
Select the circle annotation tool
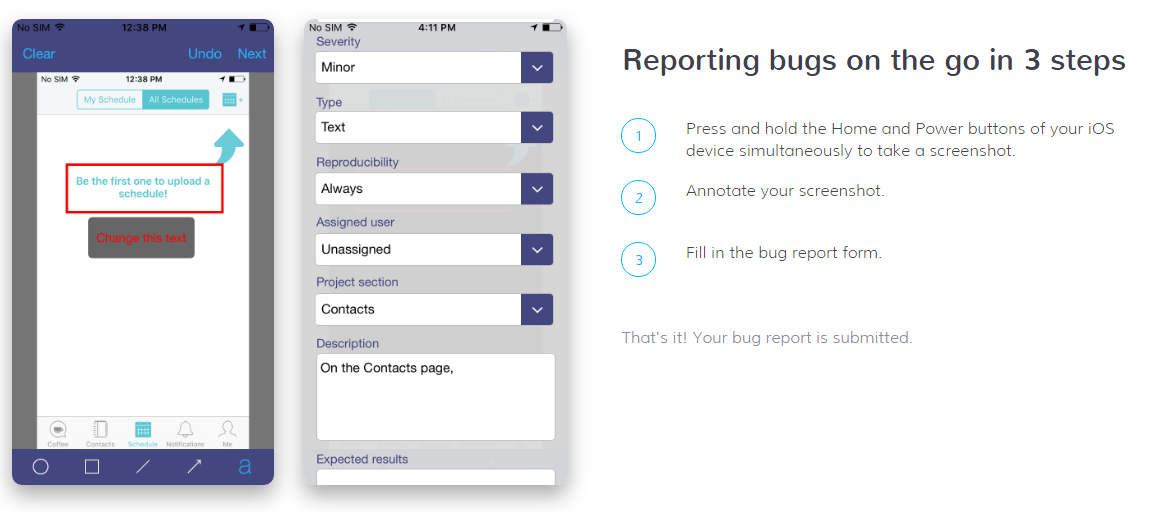(41, 466)
